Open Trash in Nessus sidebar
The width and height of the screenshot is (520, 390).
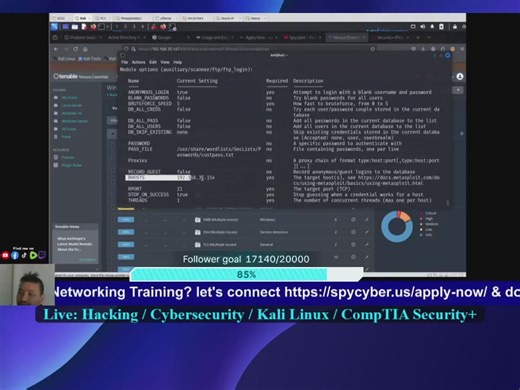click(x=66, y=137)
